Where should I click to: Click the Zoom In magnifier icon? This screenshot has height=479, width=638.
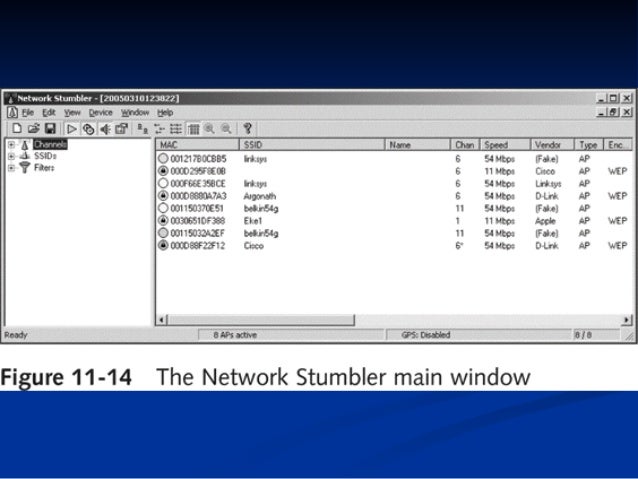[210, 129]
